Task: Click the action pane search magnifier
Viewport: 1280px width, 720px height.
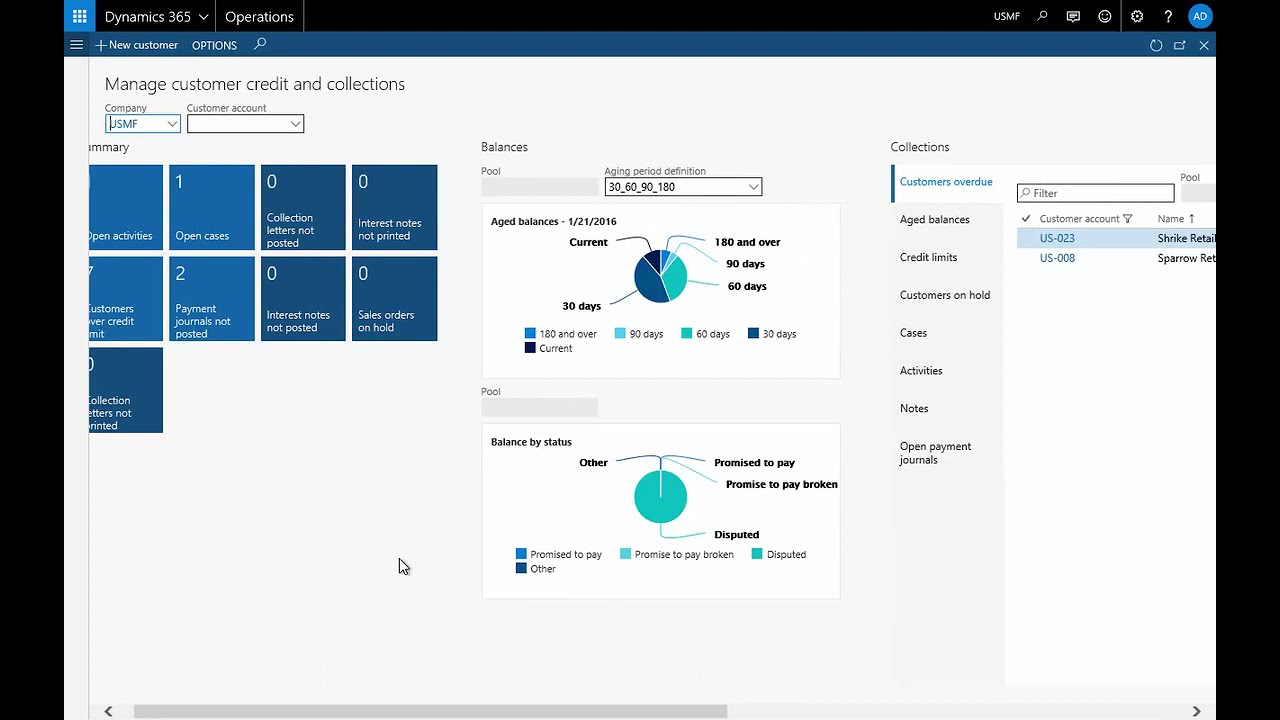Action: coord(260,44)
